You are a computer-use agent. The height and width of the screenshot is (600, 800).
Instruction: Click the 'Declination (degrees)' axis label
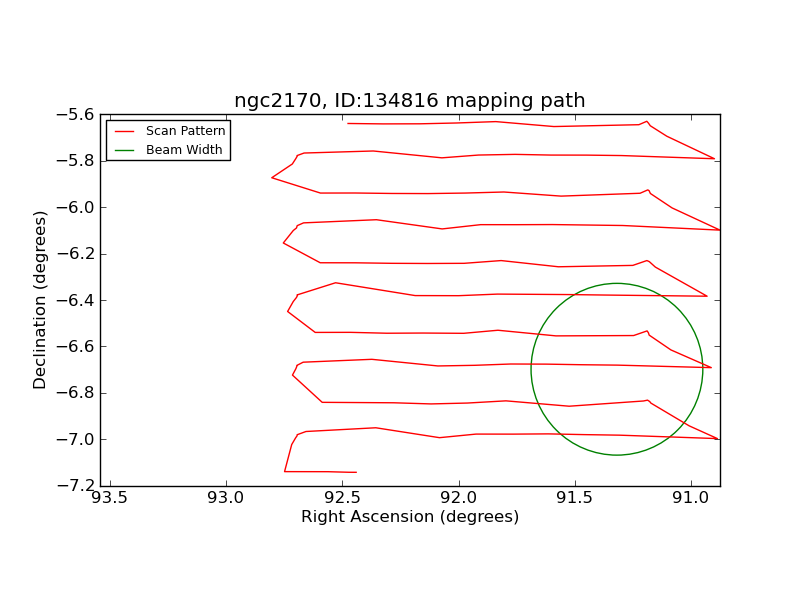39,300
